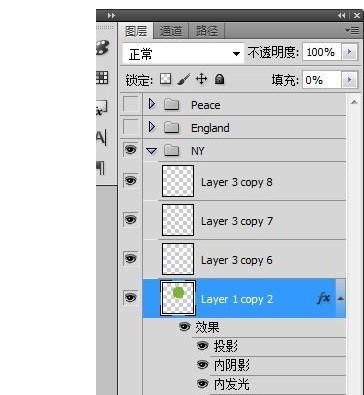The height and width of the screenshot is (395, 364).
Task: Select Layer 3 copy 7 thumbnail
Action: [178, 220]
